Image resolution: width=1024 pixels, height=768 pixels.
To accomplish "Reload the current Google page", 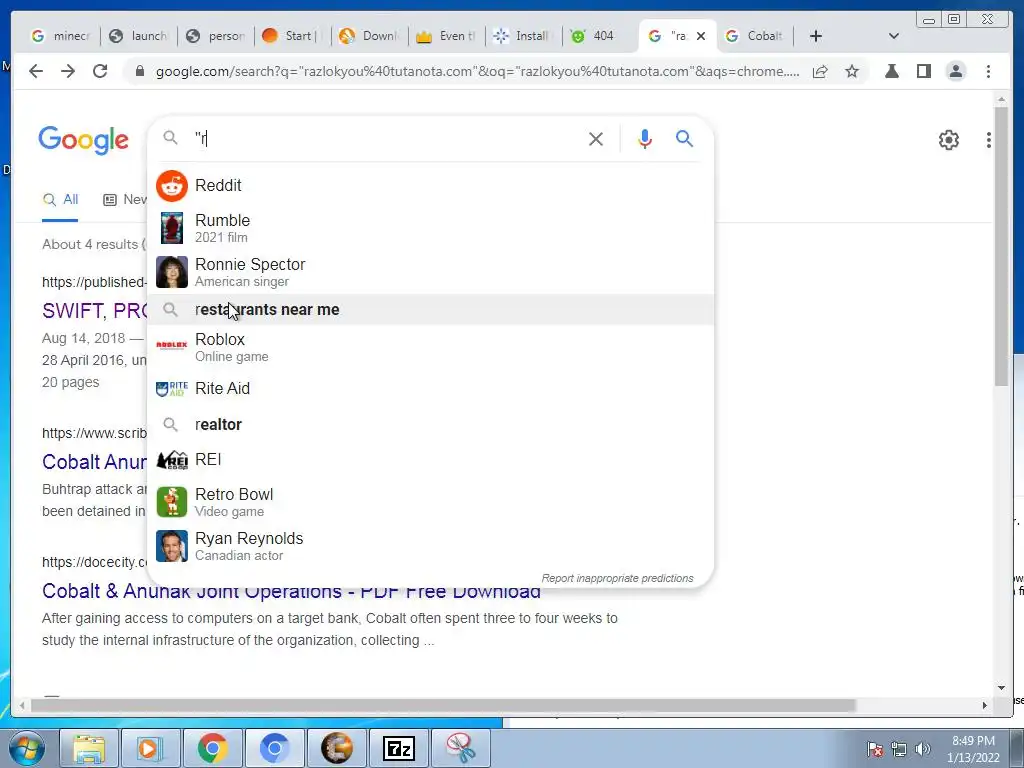I will (x=100, y=71).
